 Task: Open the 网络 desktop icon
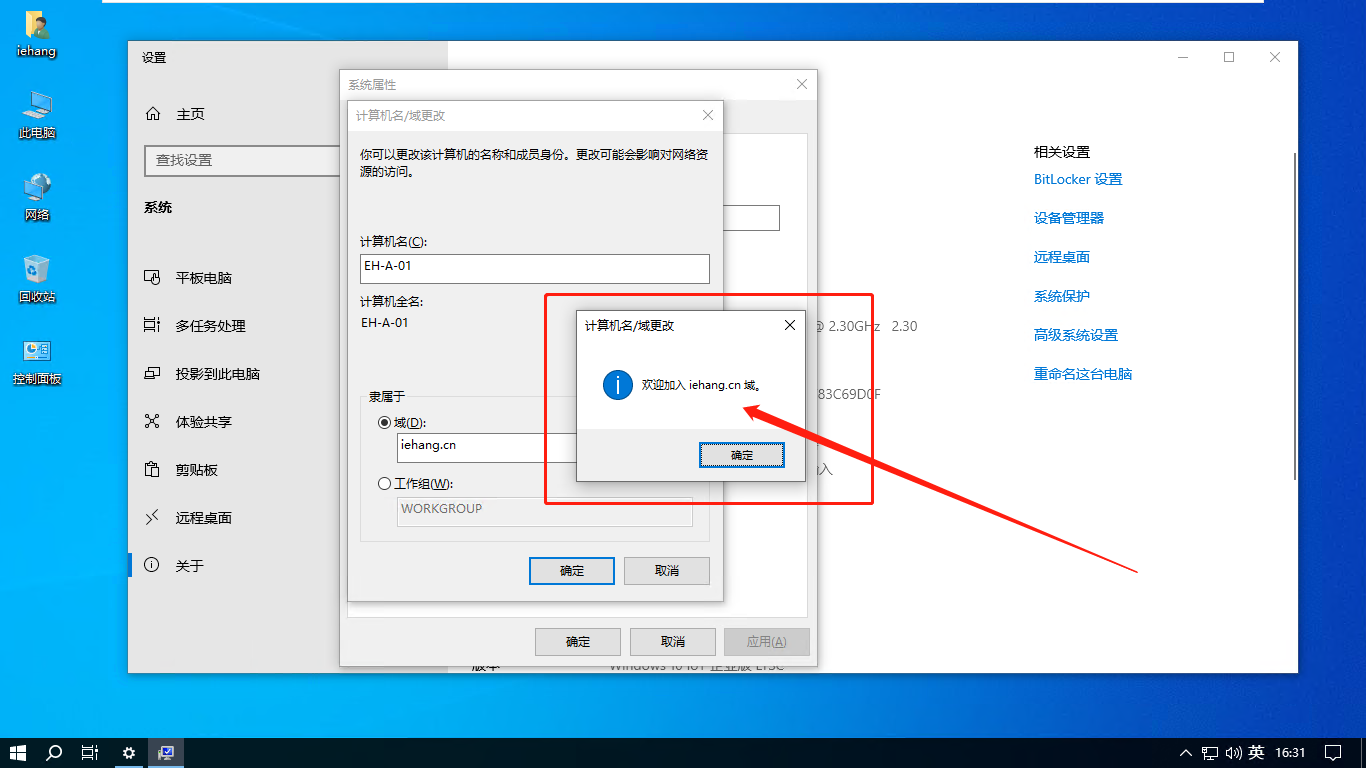pyautogui.click(x=37, y=196)
